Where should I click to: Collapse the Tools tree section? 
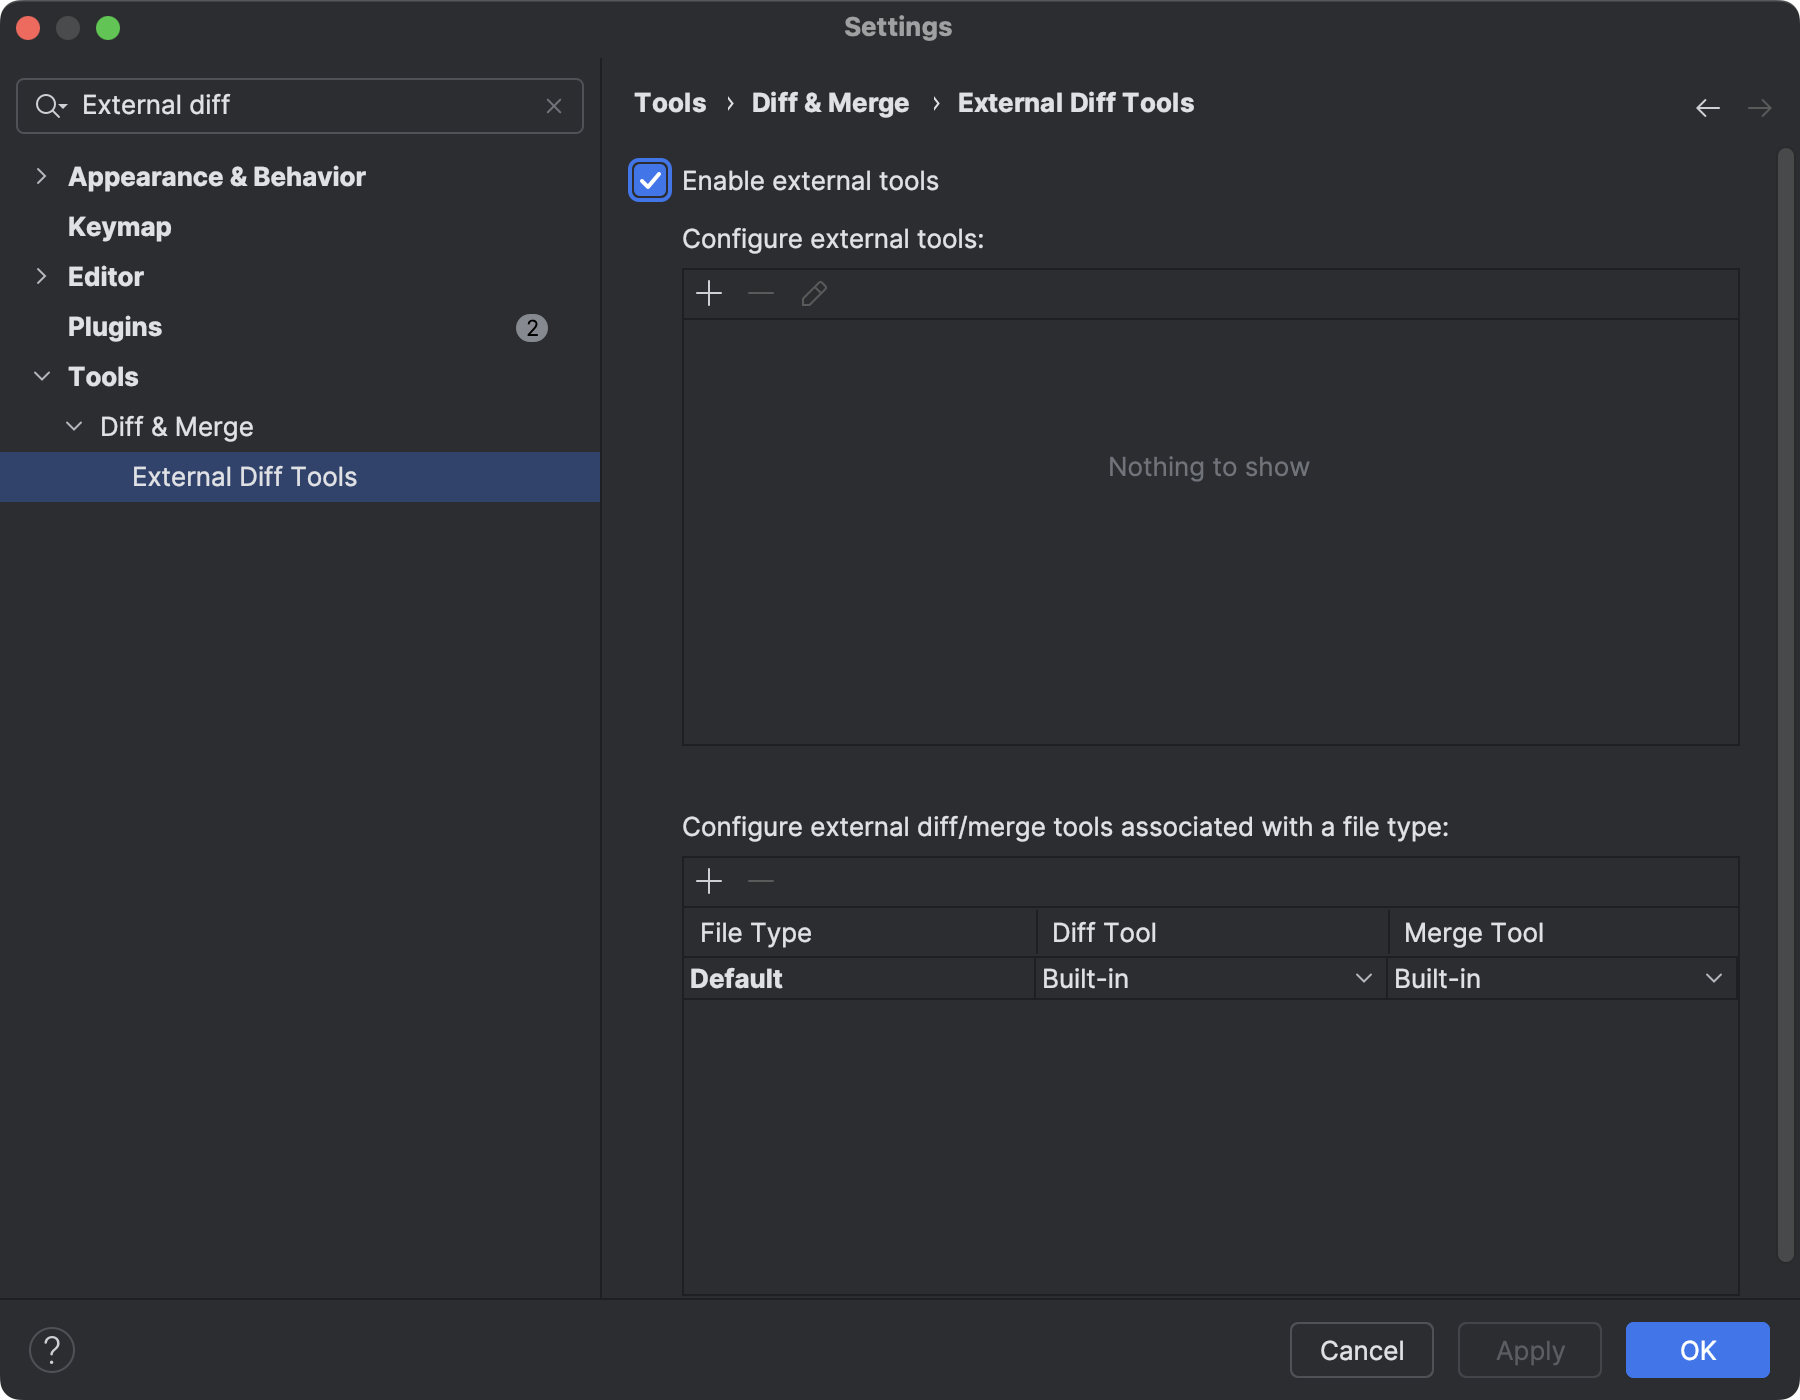point(42,376)
